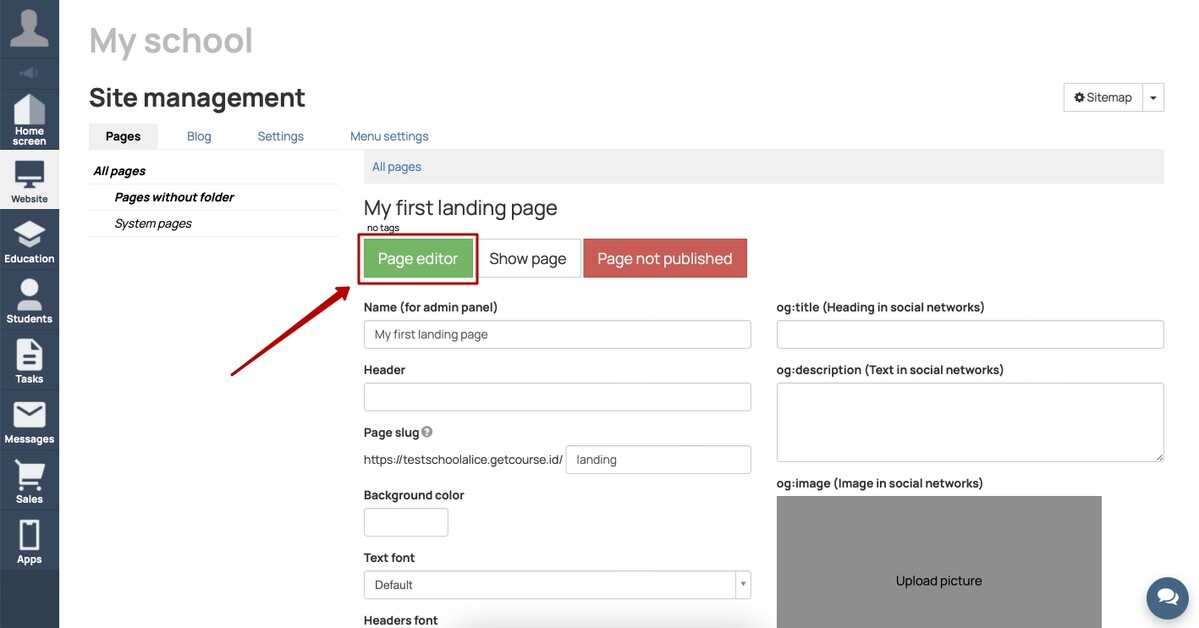
Task: Click the Header input field
Action: [x=557, y=397]
